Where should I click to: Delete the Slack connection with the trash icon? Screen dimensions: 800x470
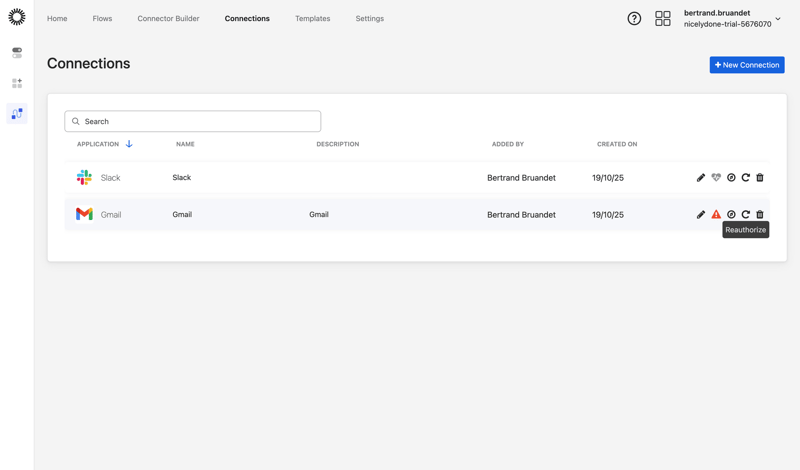(760, 178)
